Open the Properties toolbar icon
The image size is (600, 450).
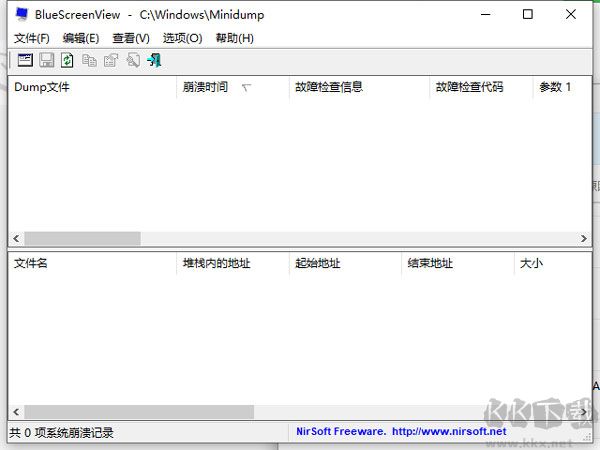[x=111, y=60]
